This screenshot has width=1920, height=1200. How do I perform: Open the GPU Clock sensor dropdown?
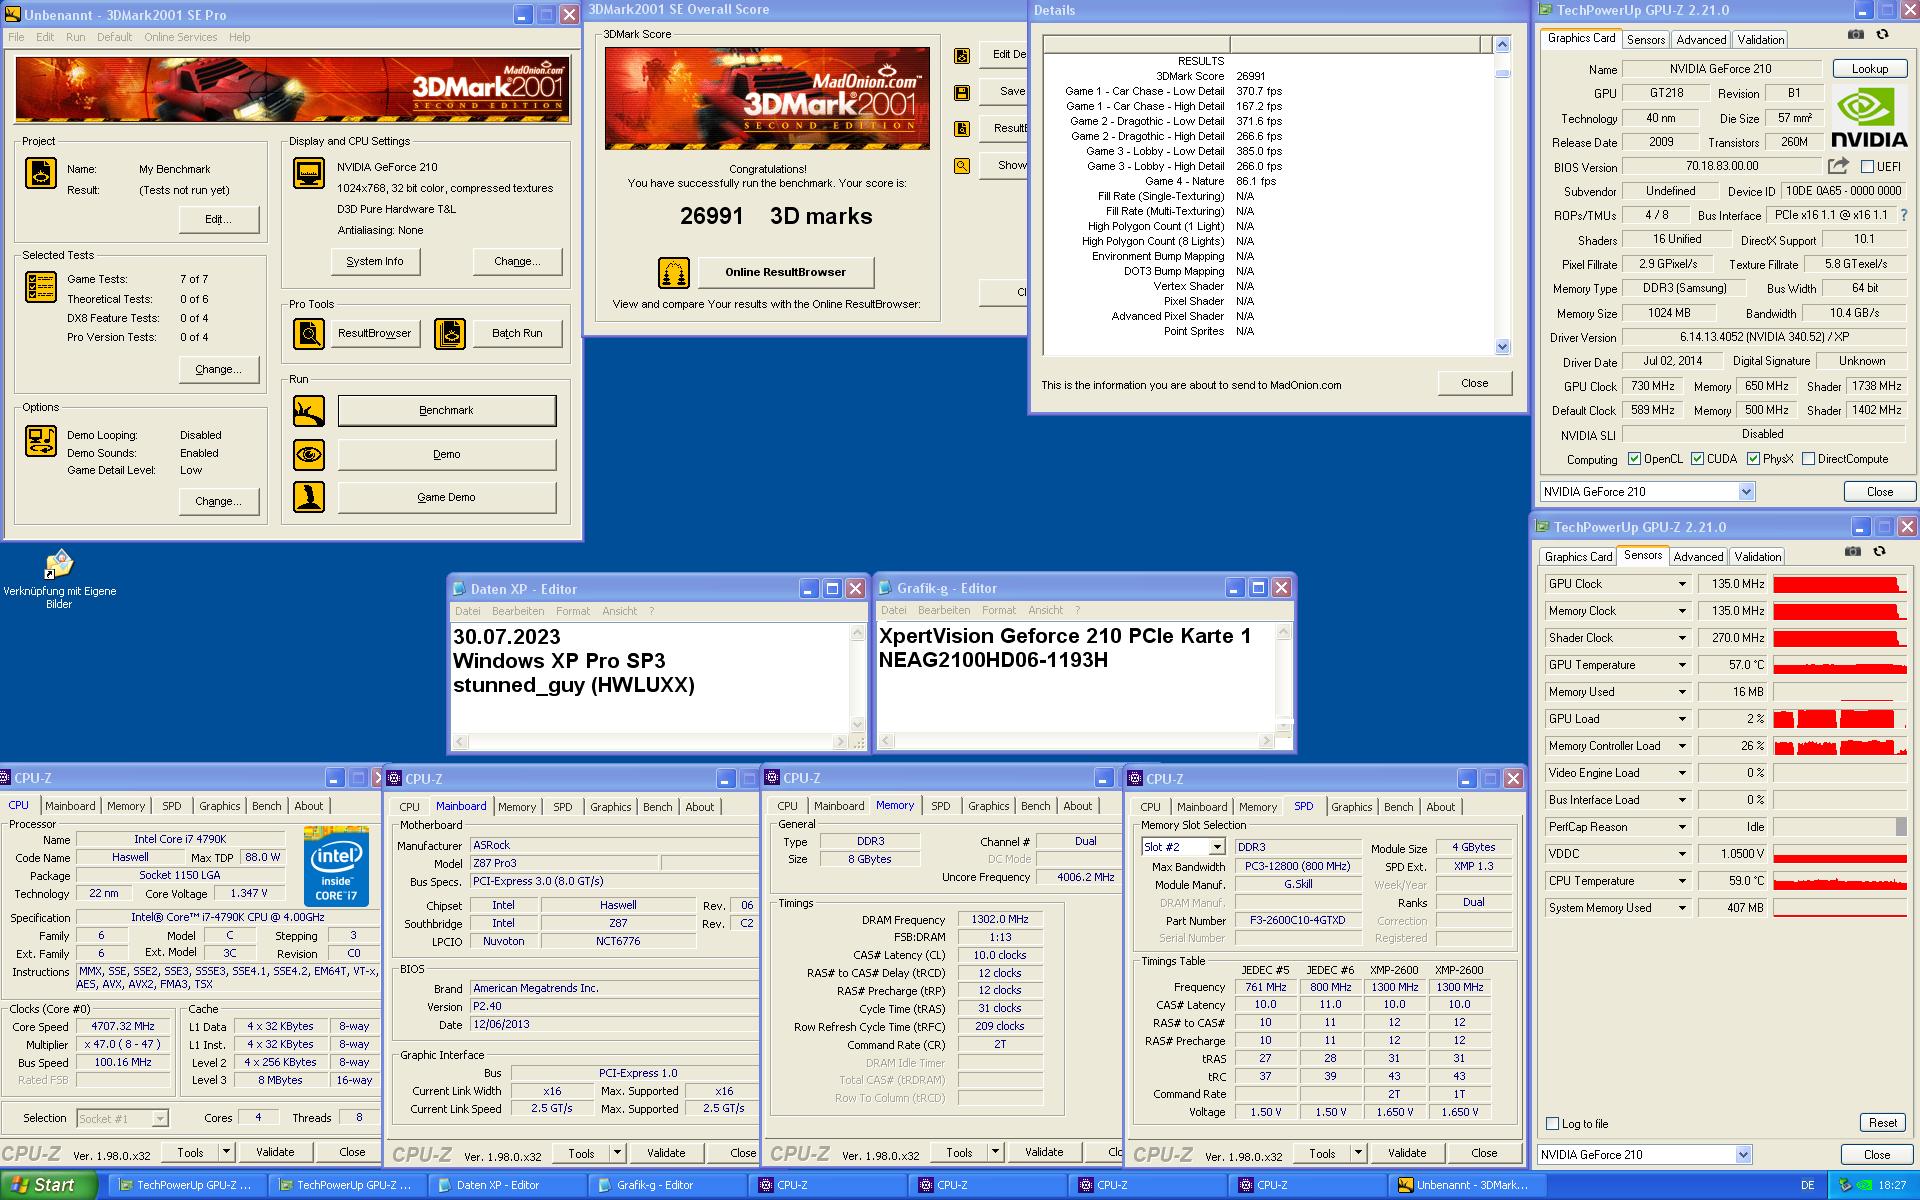tap(1682, 584)
